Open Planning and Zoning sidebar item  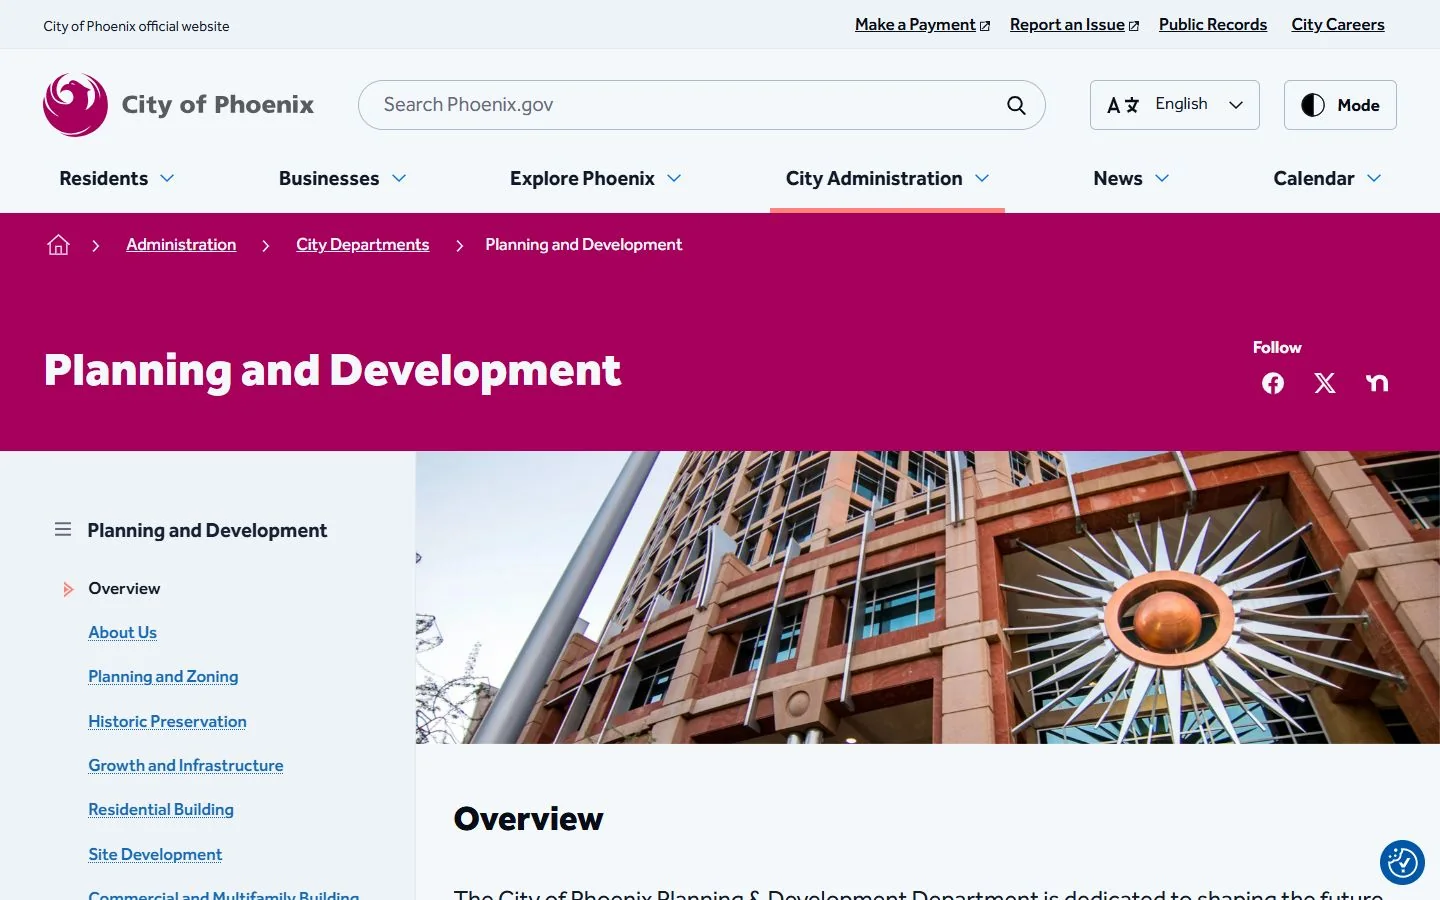(x=163, y=676)
